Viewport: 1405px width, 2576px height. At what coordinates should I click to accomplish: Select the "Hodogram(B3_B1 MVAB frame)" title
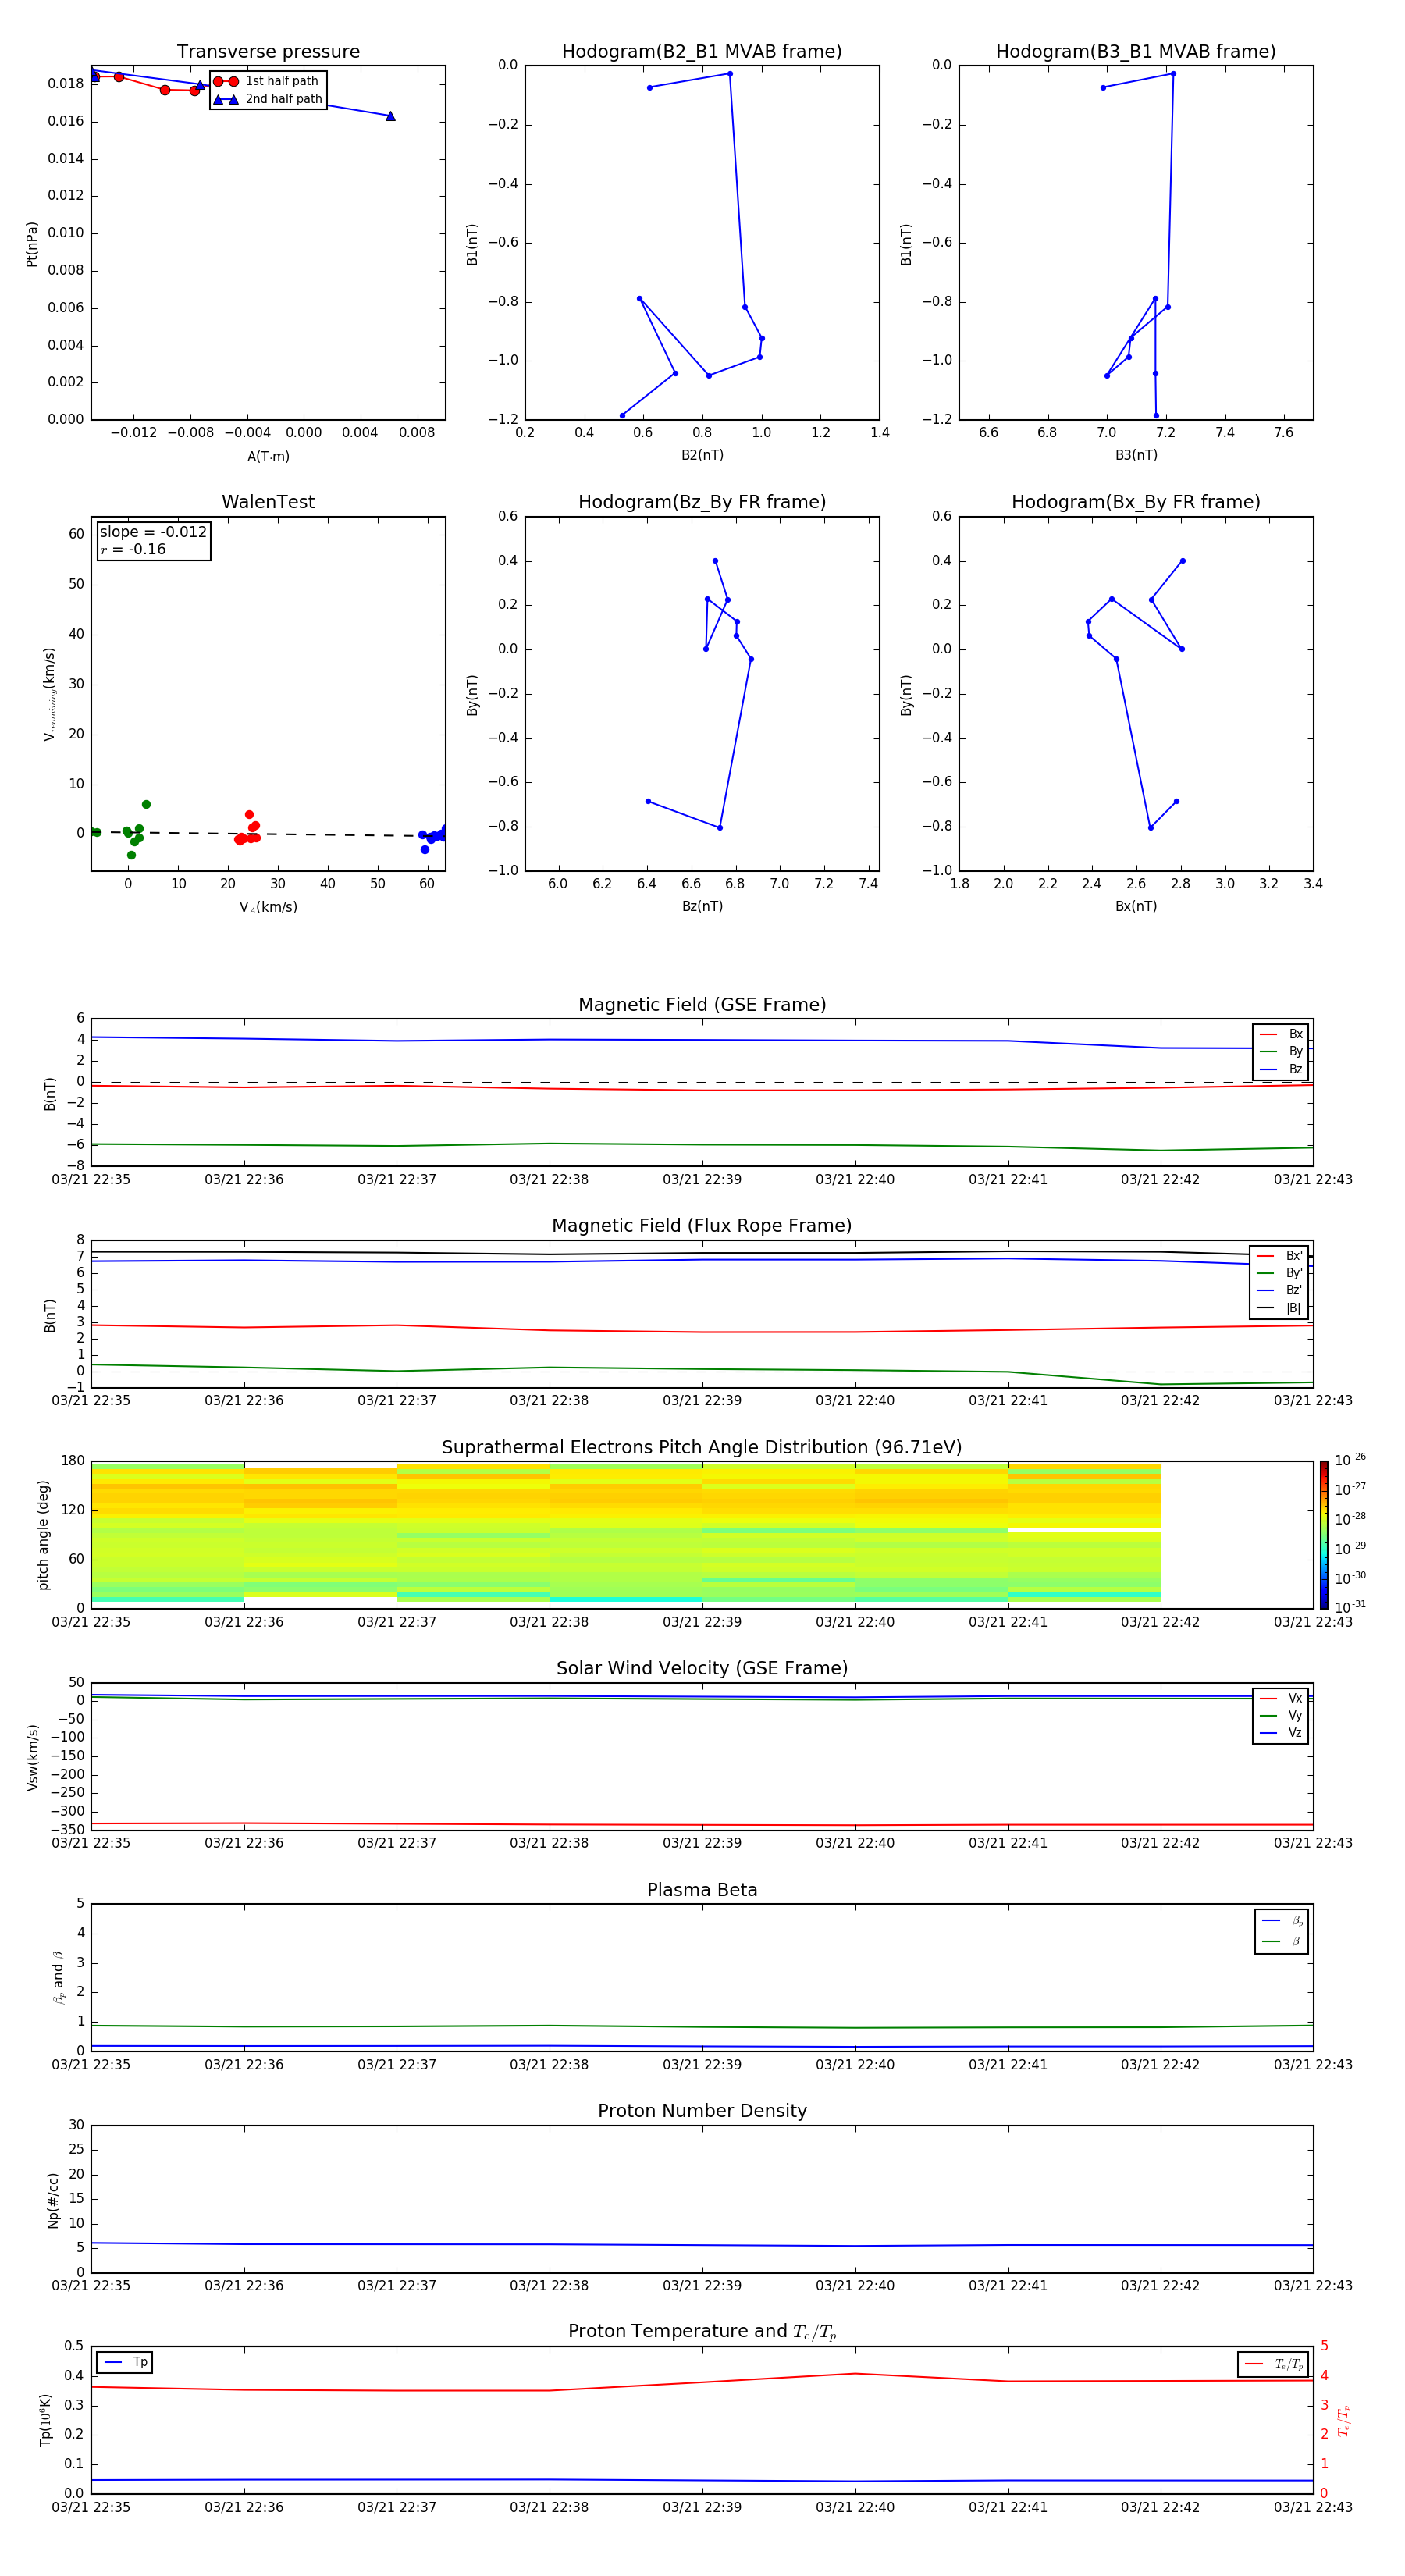point(1136,52)
